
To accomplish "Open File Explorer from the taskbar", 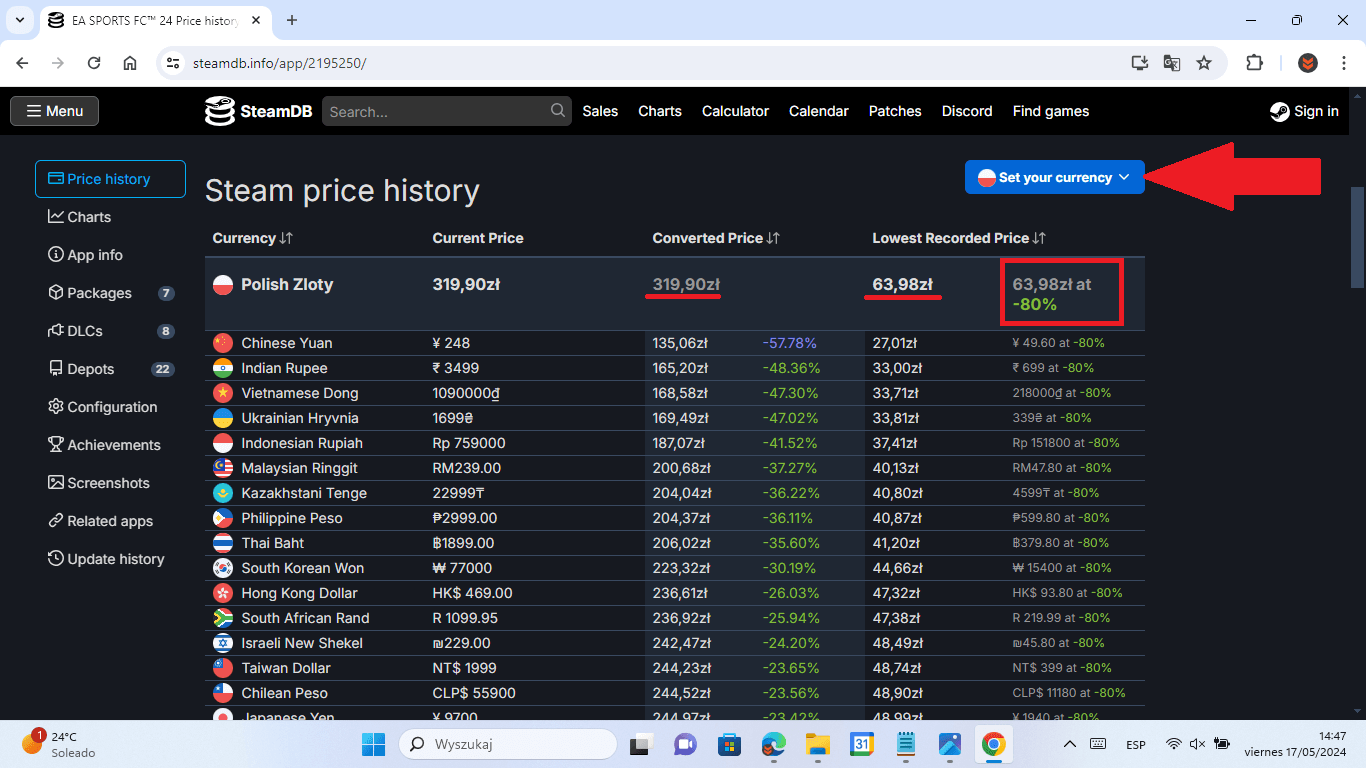I will (x=818, y=744).
